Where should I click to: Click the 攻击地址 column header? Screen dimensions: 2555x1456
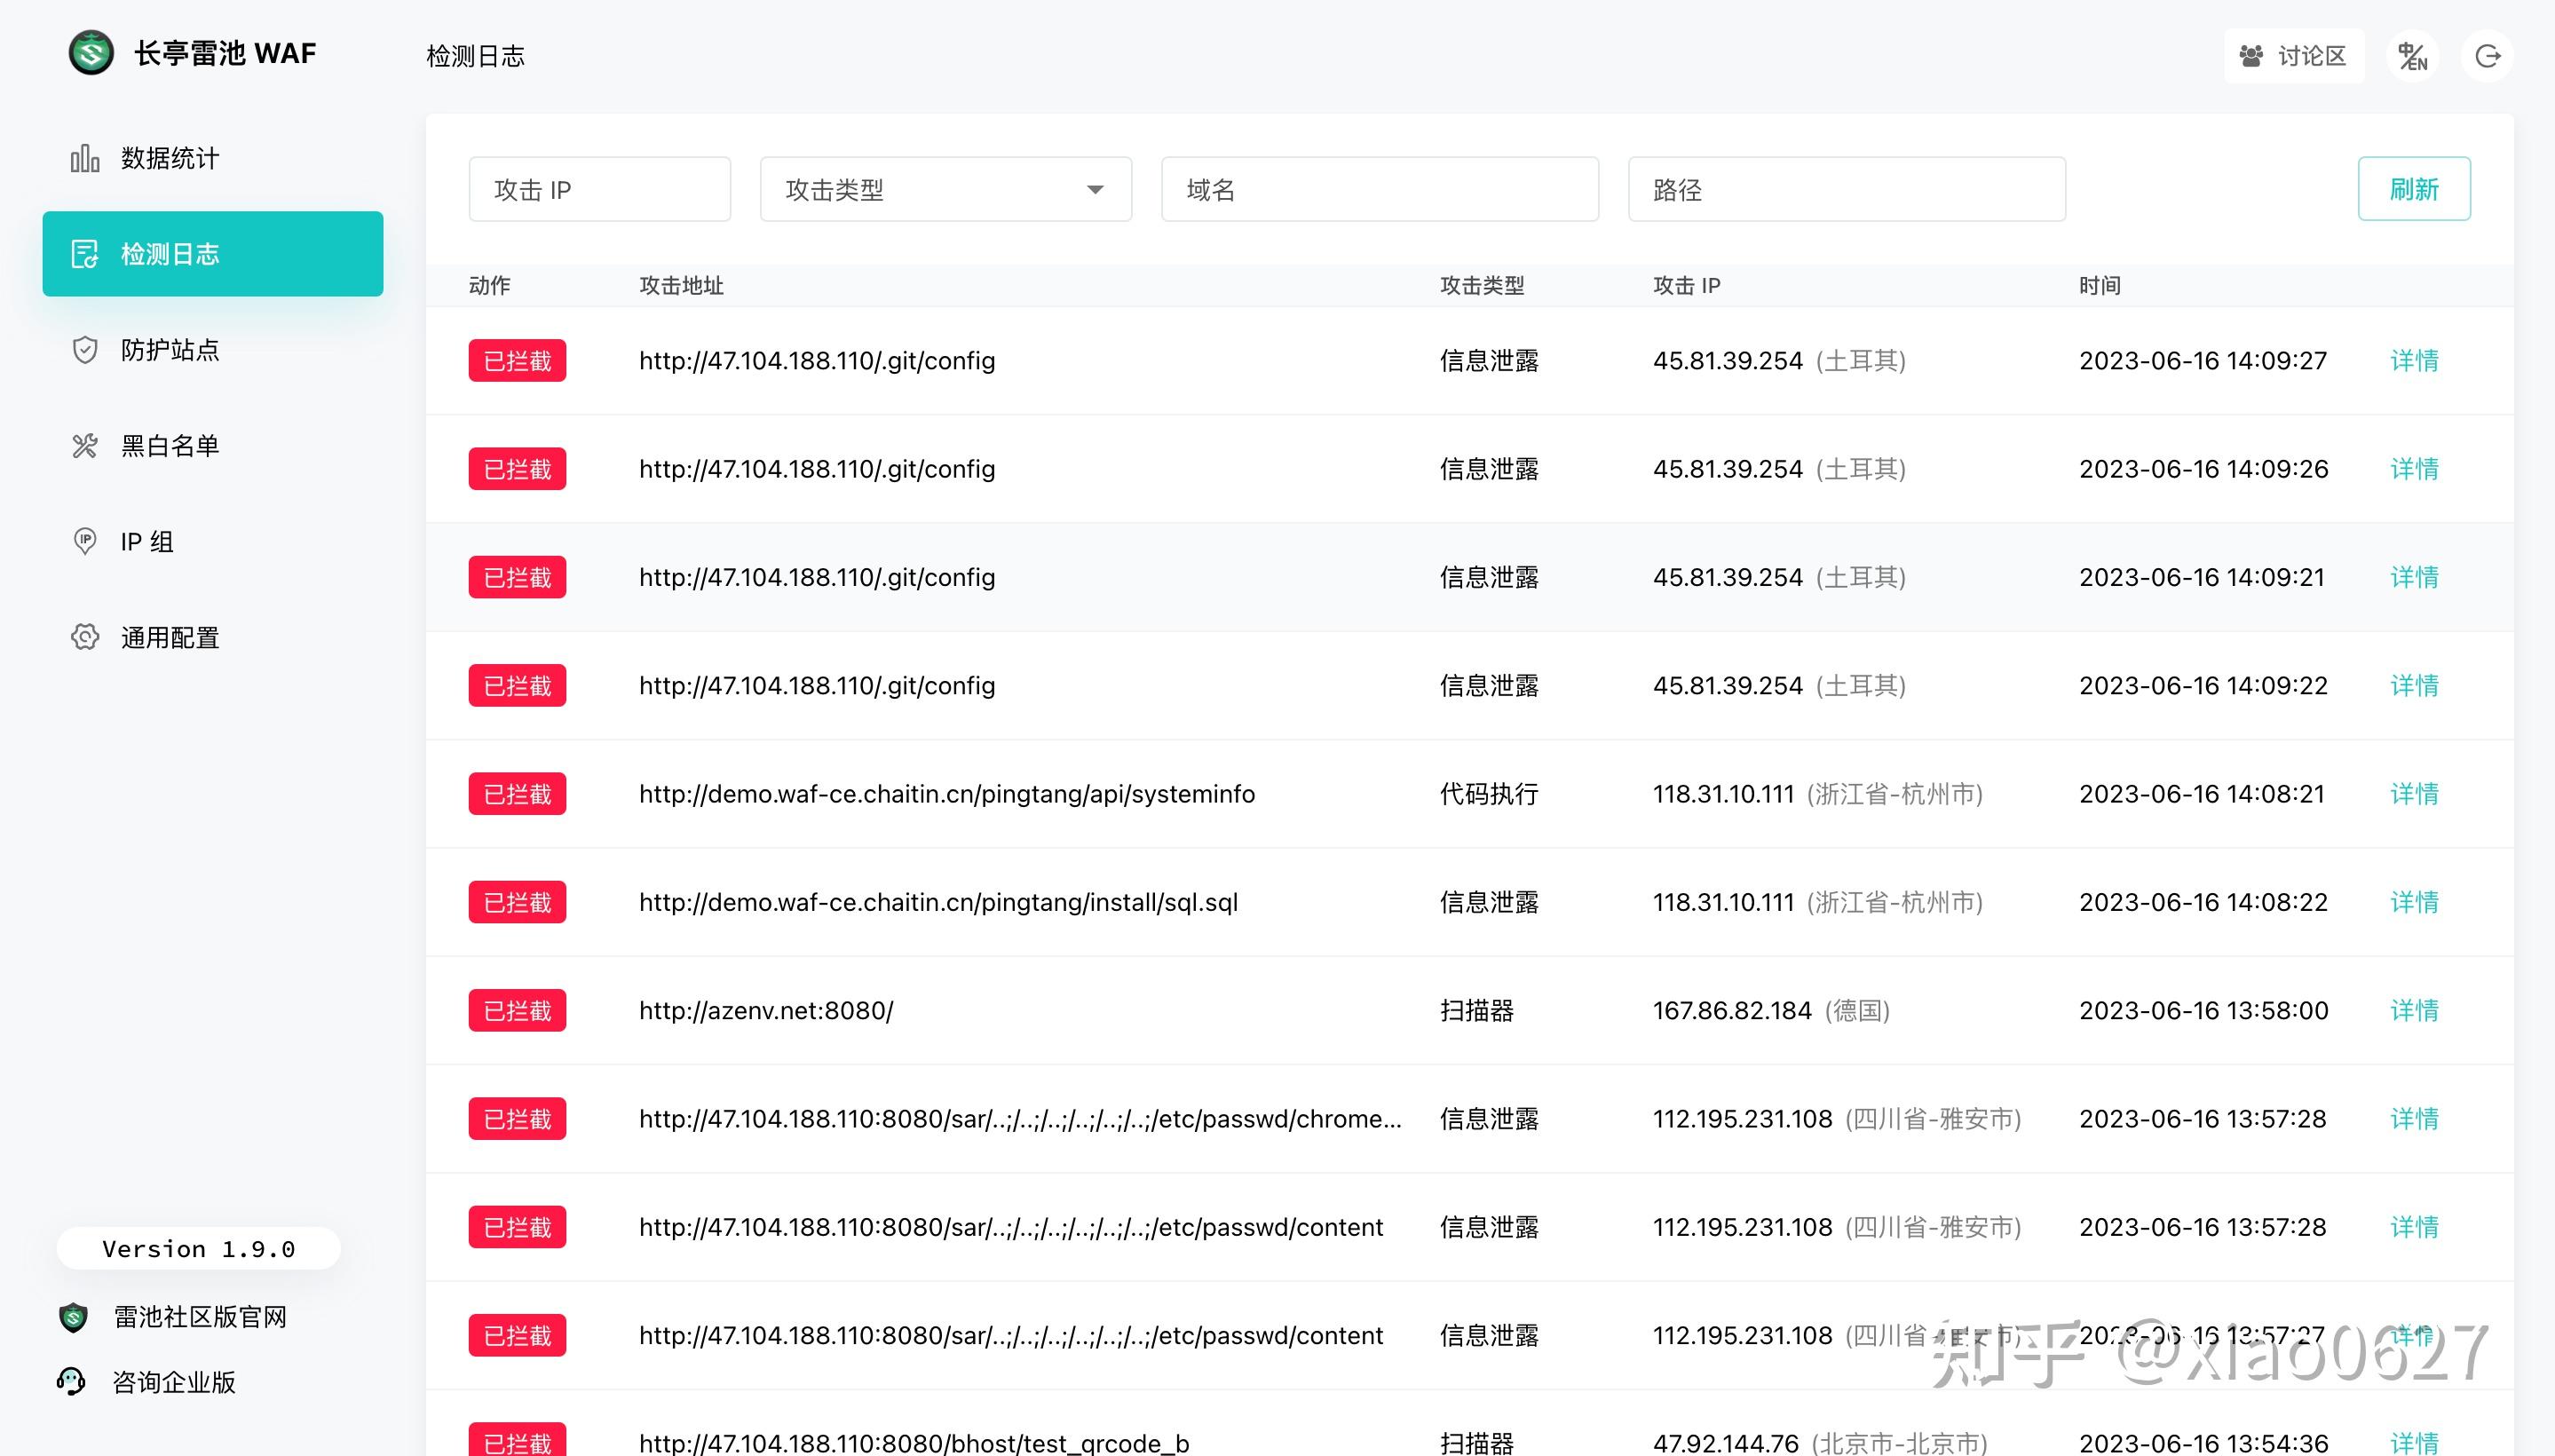click(681, 286)
